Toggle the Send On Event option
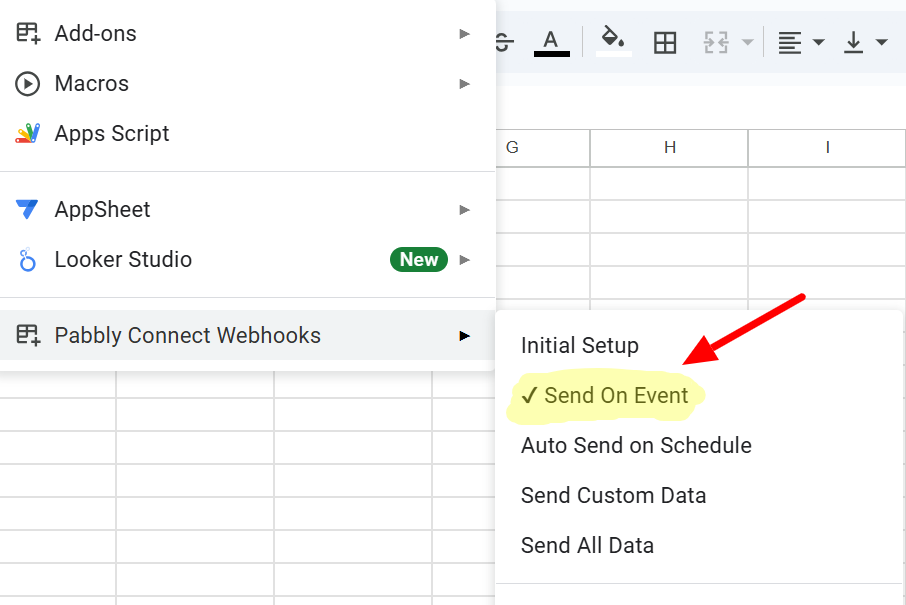906x605 pixels. pos(606,395)
